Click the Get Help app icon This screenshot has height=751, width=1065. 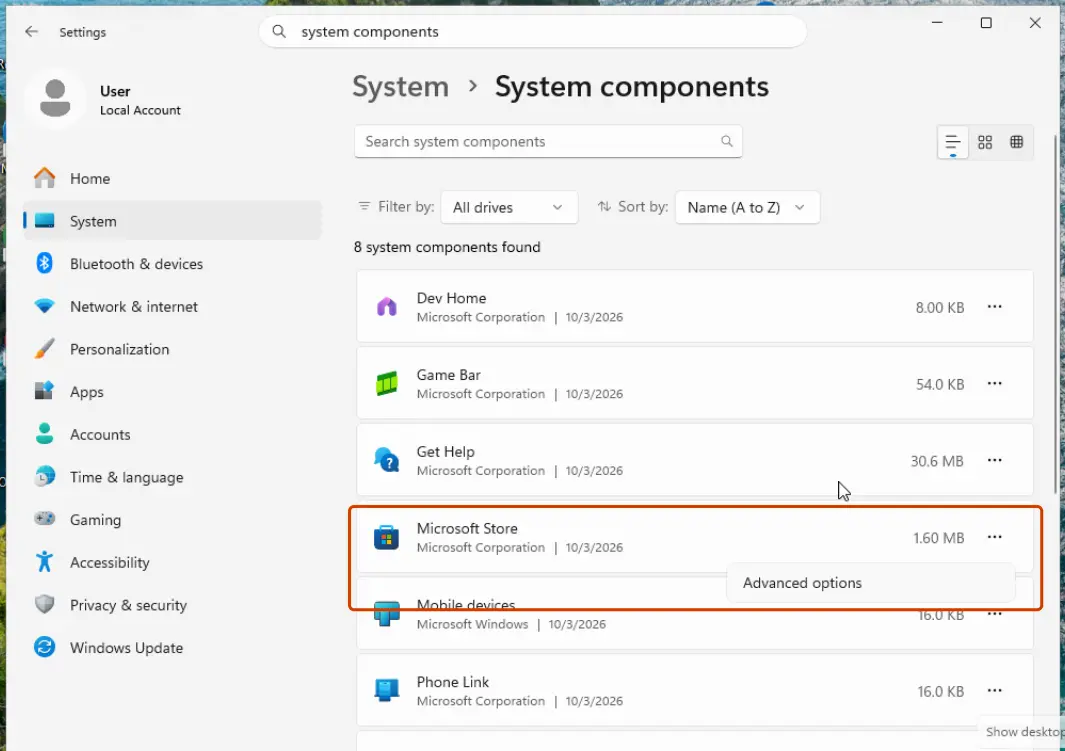tap(386, 460)
